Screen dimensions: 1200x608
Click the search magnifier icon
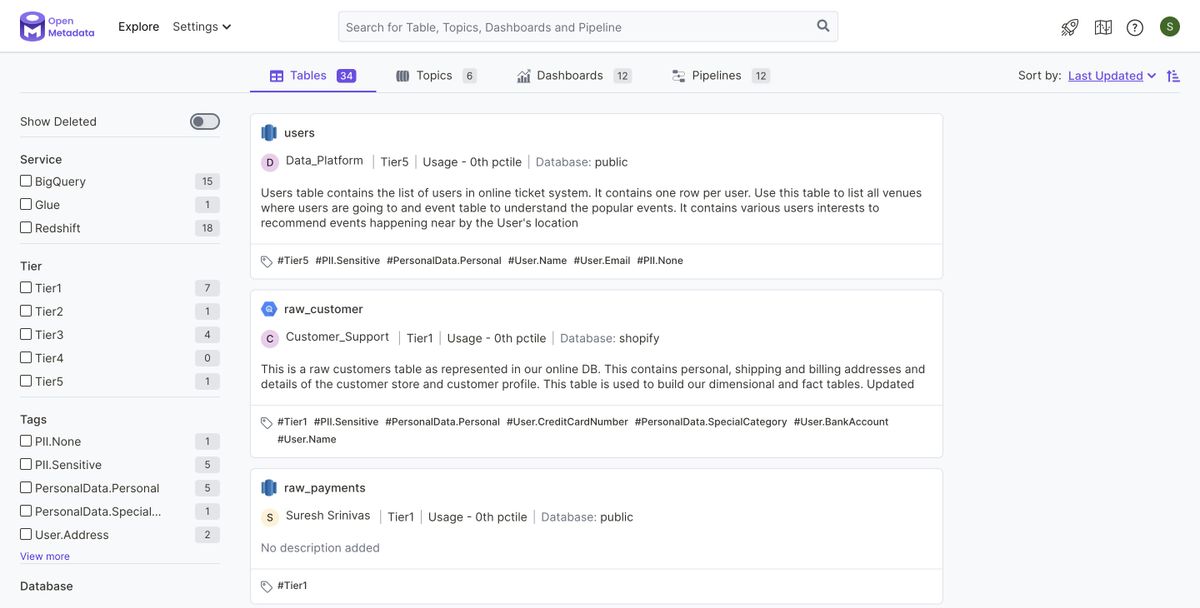(823, 26)
